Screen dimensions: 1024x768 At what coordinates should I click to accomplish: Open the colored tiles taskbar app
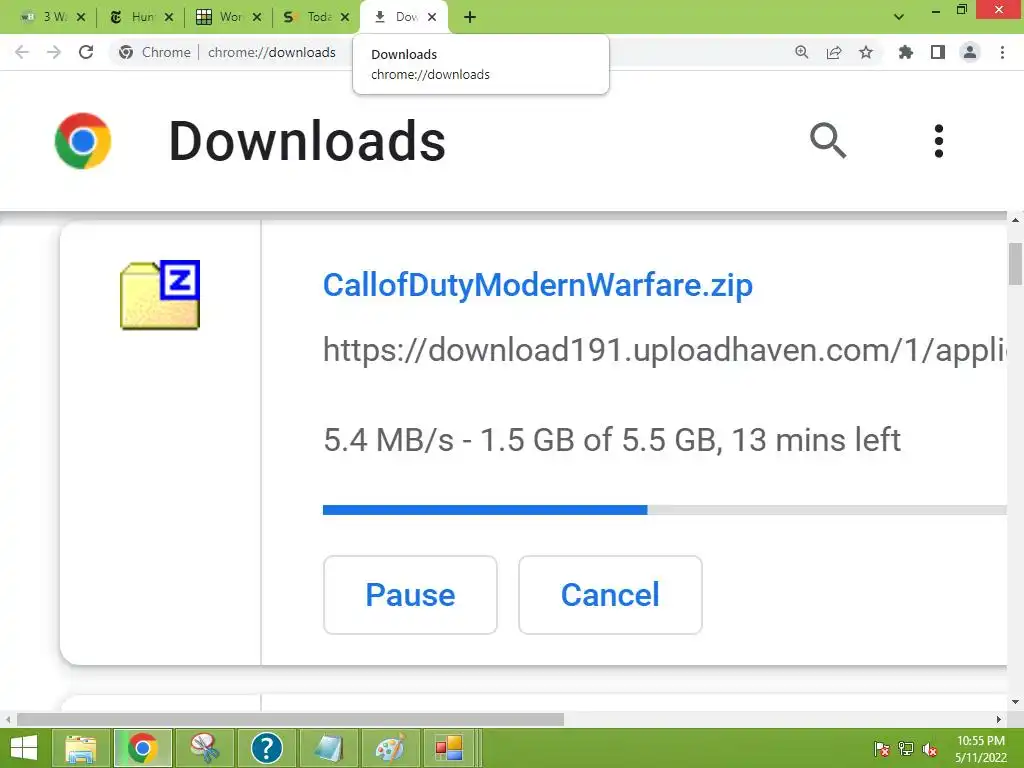tap(449, 748)
